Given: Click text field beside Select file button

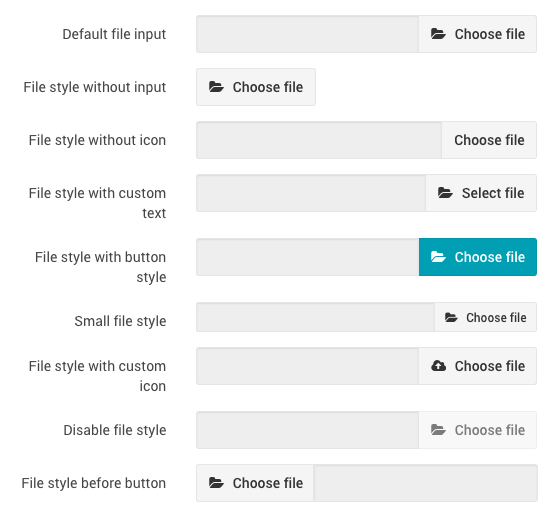Looking at the screenshot, I should click(311, 193).
